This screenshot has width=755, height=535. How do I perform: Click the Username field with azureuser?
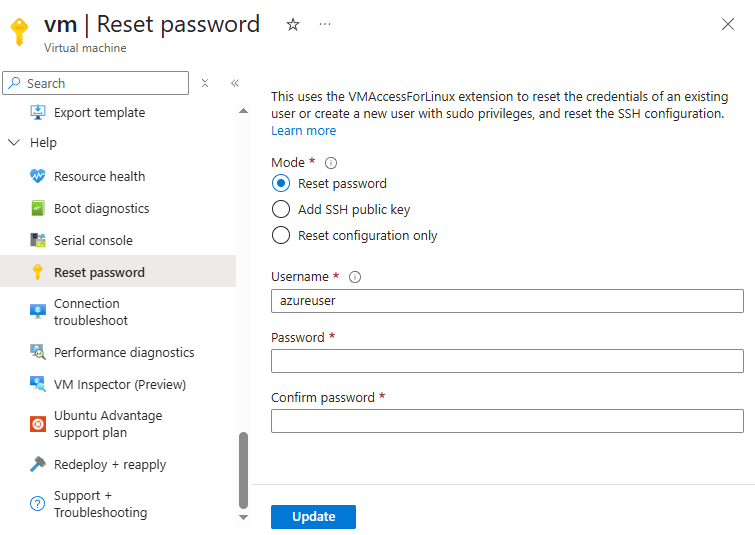point(507,301)
